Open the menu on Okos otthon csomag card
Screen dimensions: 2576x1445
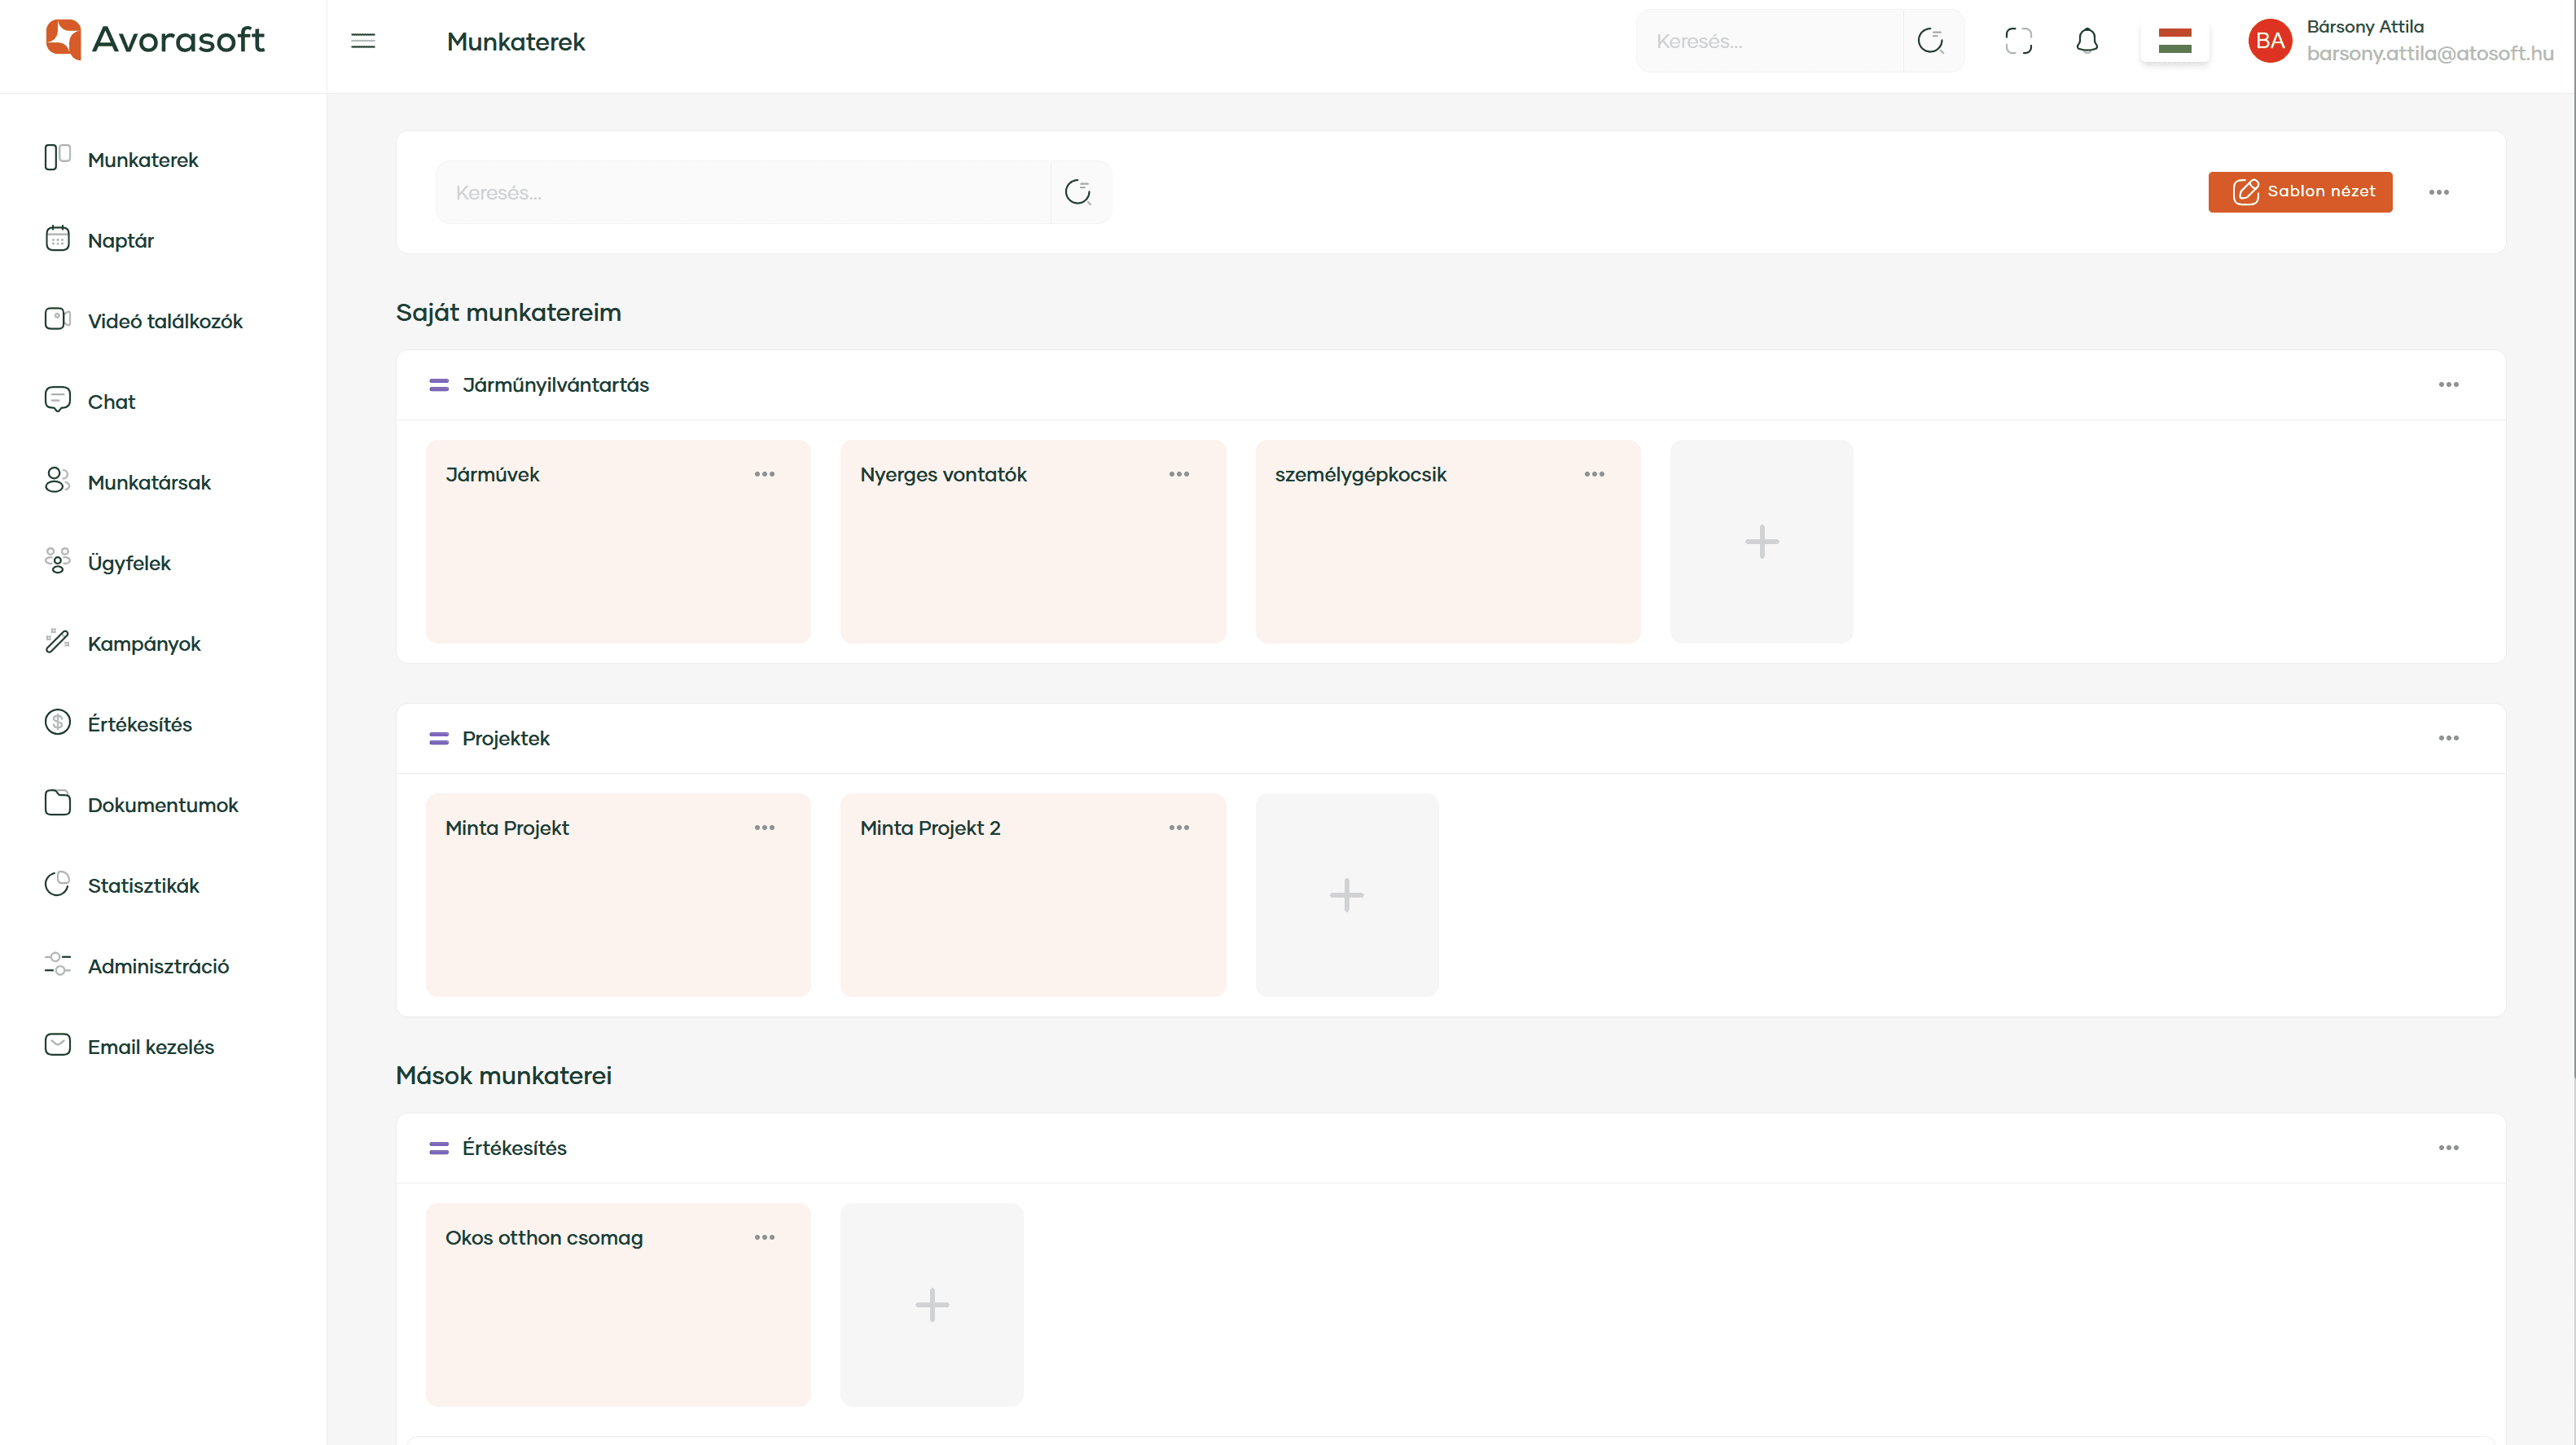[x=765, y=1237]
